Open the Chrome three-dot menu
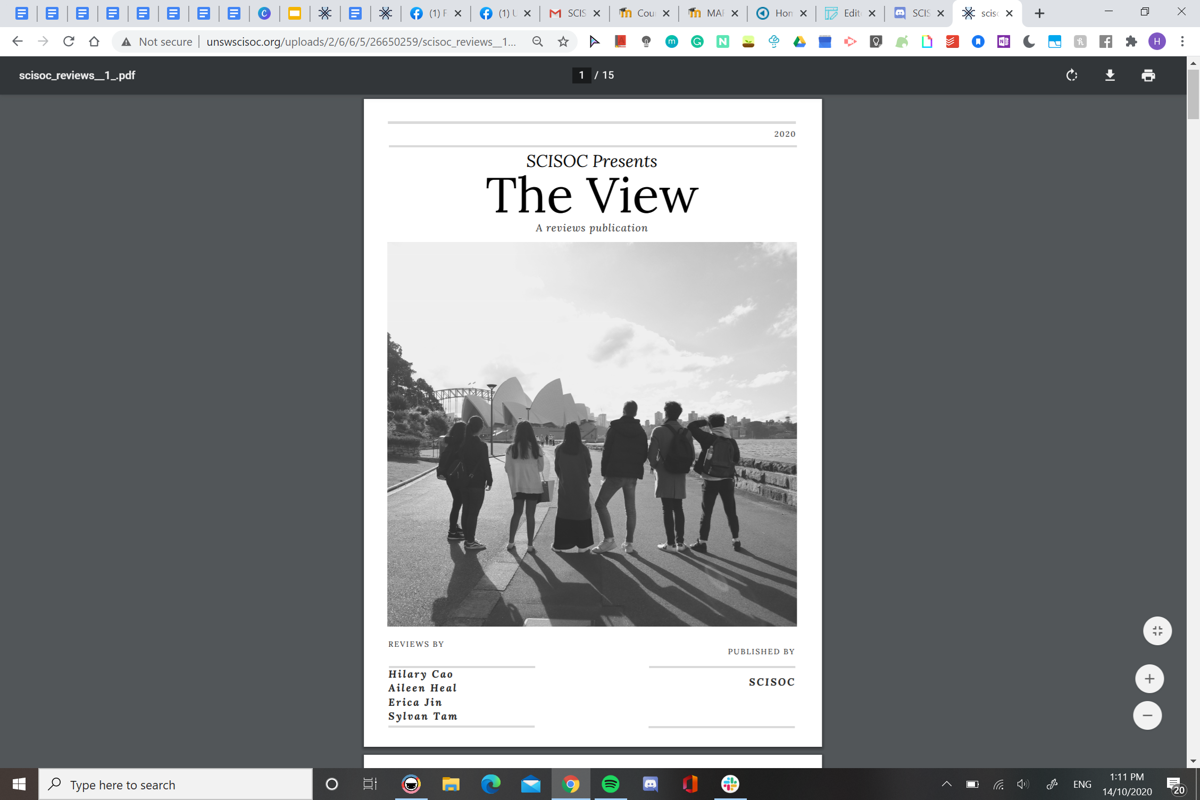This screenshot has width=1200, height=800. pyautogui.click(x=1182, y=42)
